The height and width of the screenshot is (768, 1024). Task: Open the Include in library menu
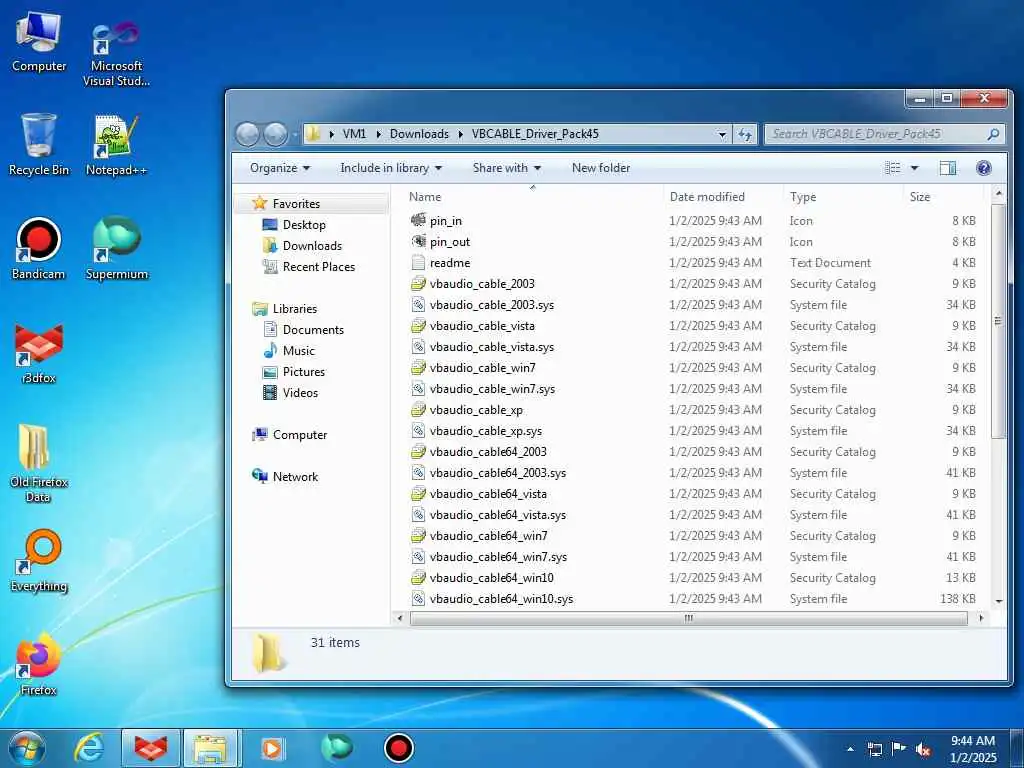(x=391, y=168)
